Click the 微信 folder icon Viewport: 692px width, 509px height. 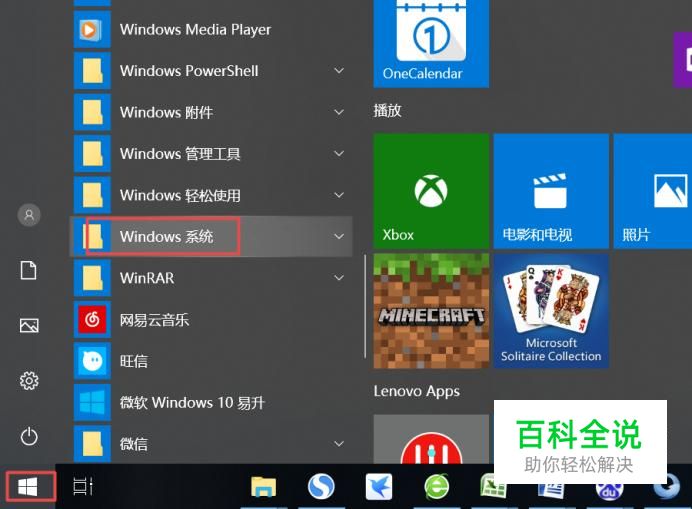(92, 444)
